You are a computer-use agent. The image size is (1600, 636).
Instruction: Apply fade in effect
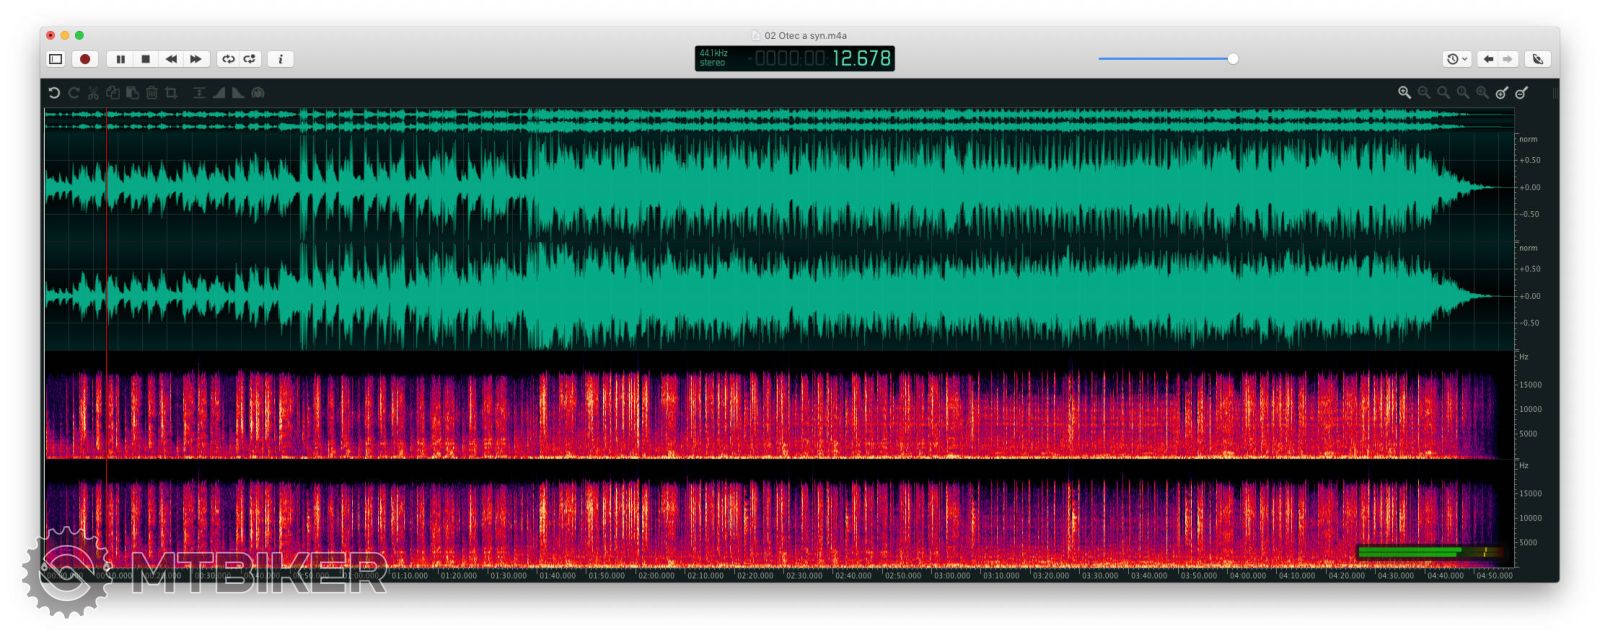(219, 93)
